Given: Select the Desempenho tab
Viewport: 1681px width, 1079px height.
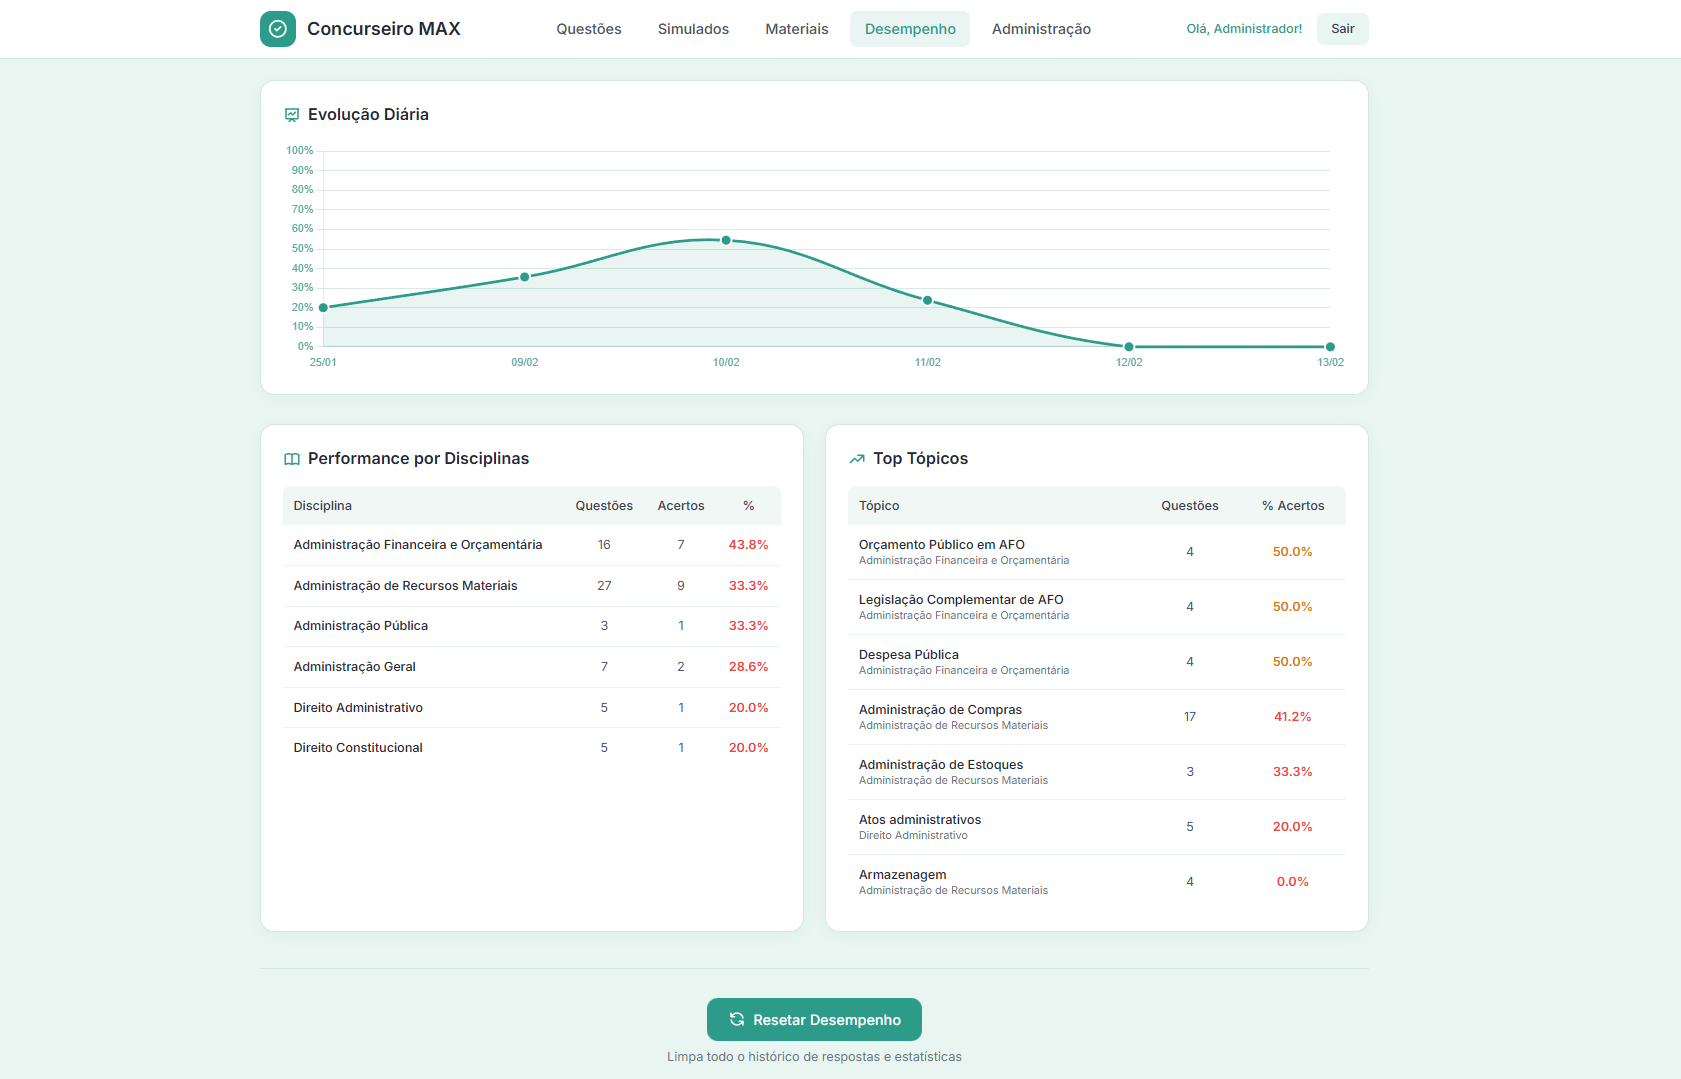Looking at the screenshot, I should 910,29.
